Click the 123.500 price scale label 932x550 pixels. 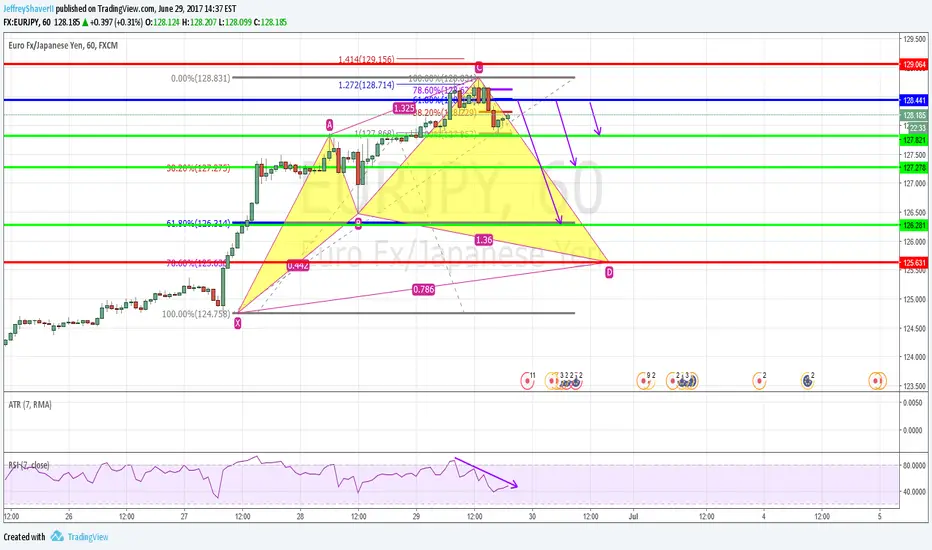tap(914, 386)
